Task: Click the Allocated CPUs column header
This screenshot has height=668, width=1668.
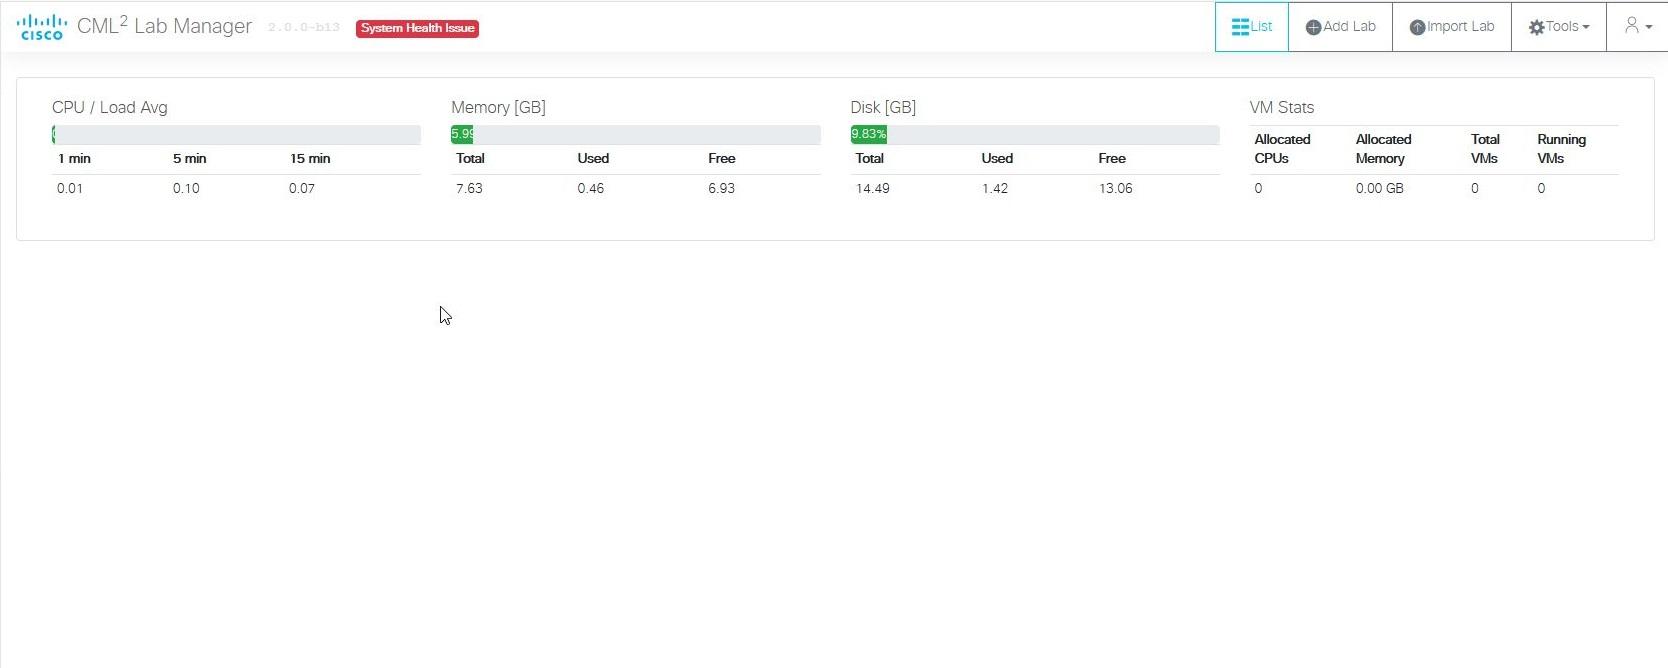Action: 1282,149
